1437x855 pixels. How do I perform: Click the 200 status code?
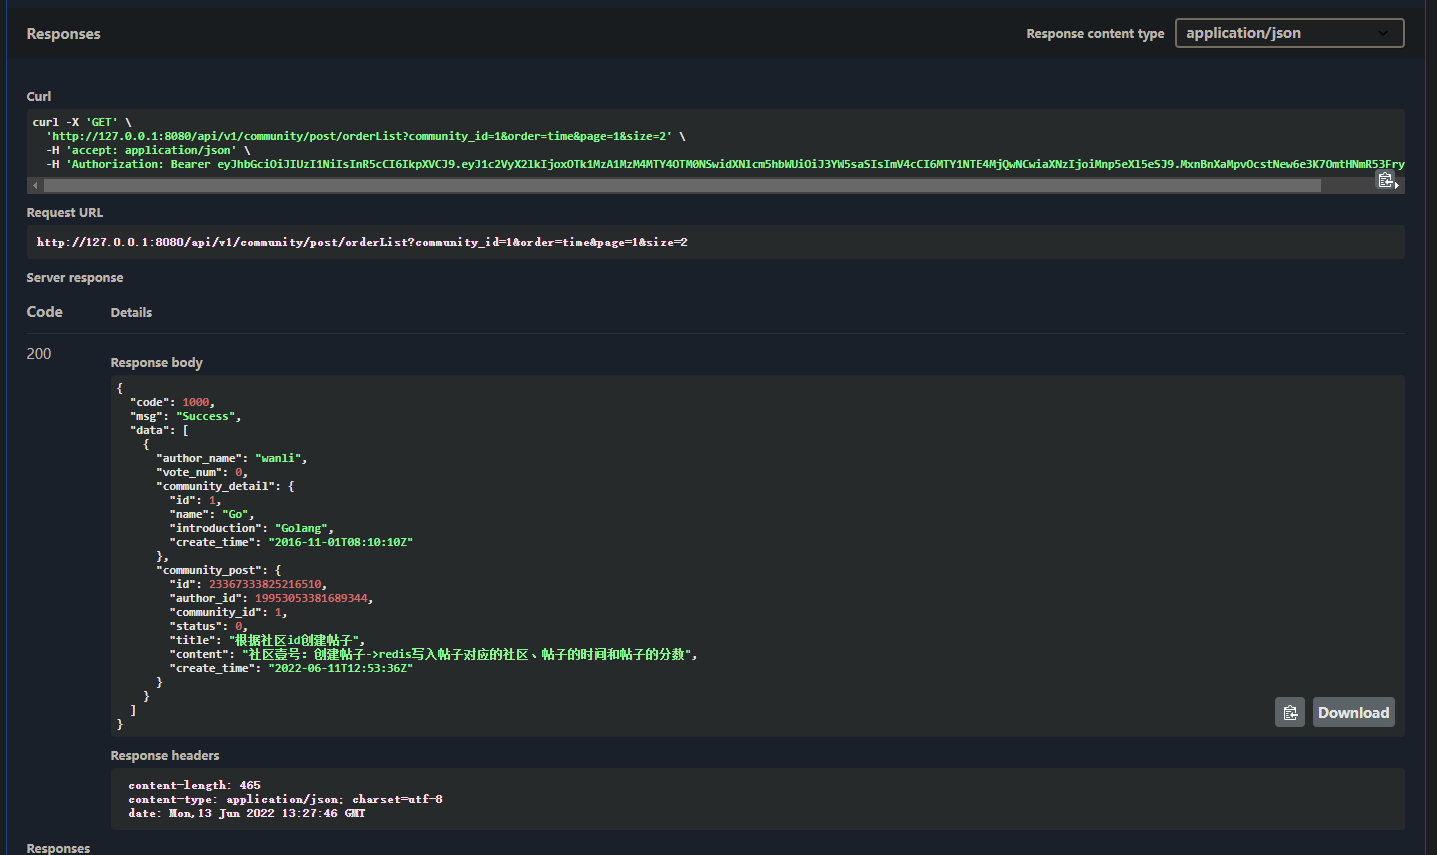pyautogui.click(x=39, y=354)
